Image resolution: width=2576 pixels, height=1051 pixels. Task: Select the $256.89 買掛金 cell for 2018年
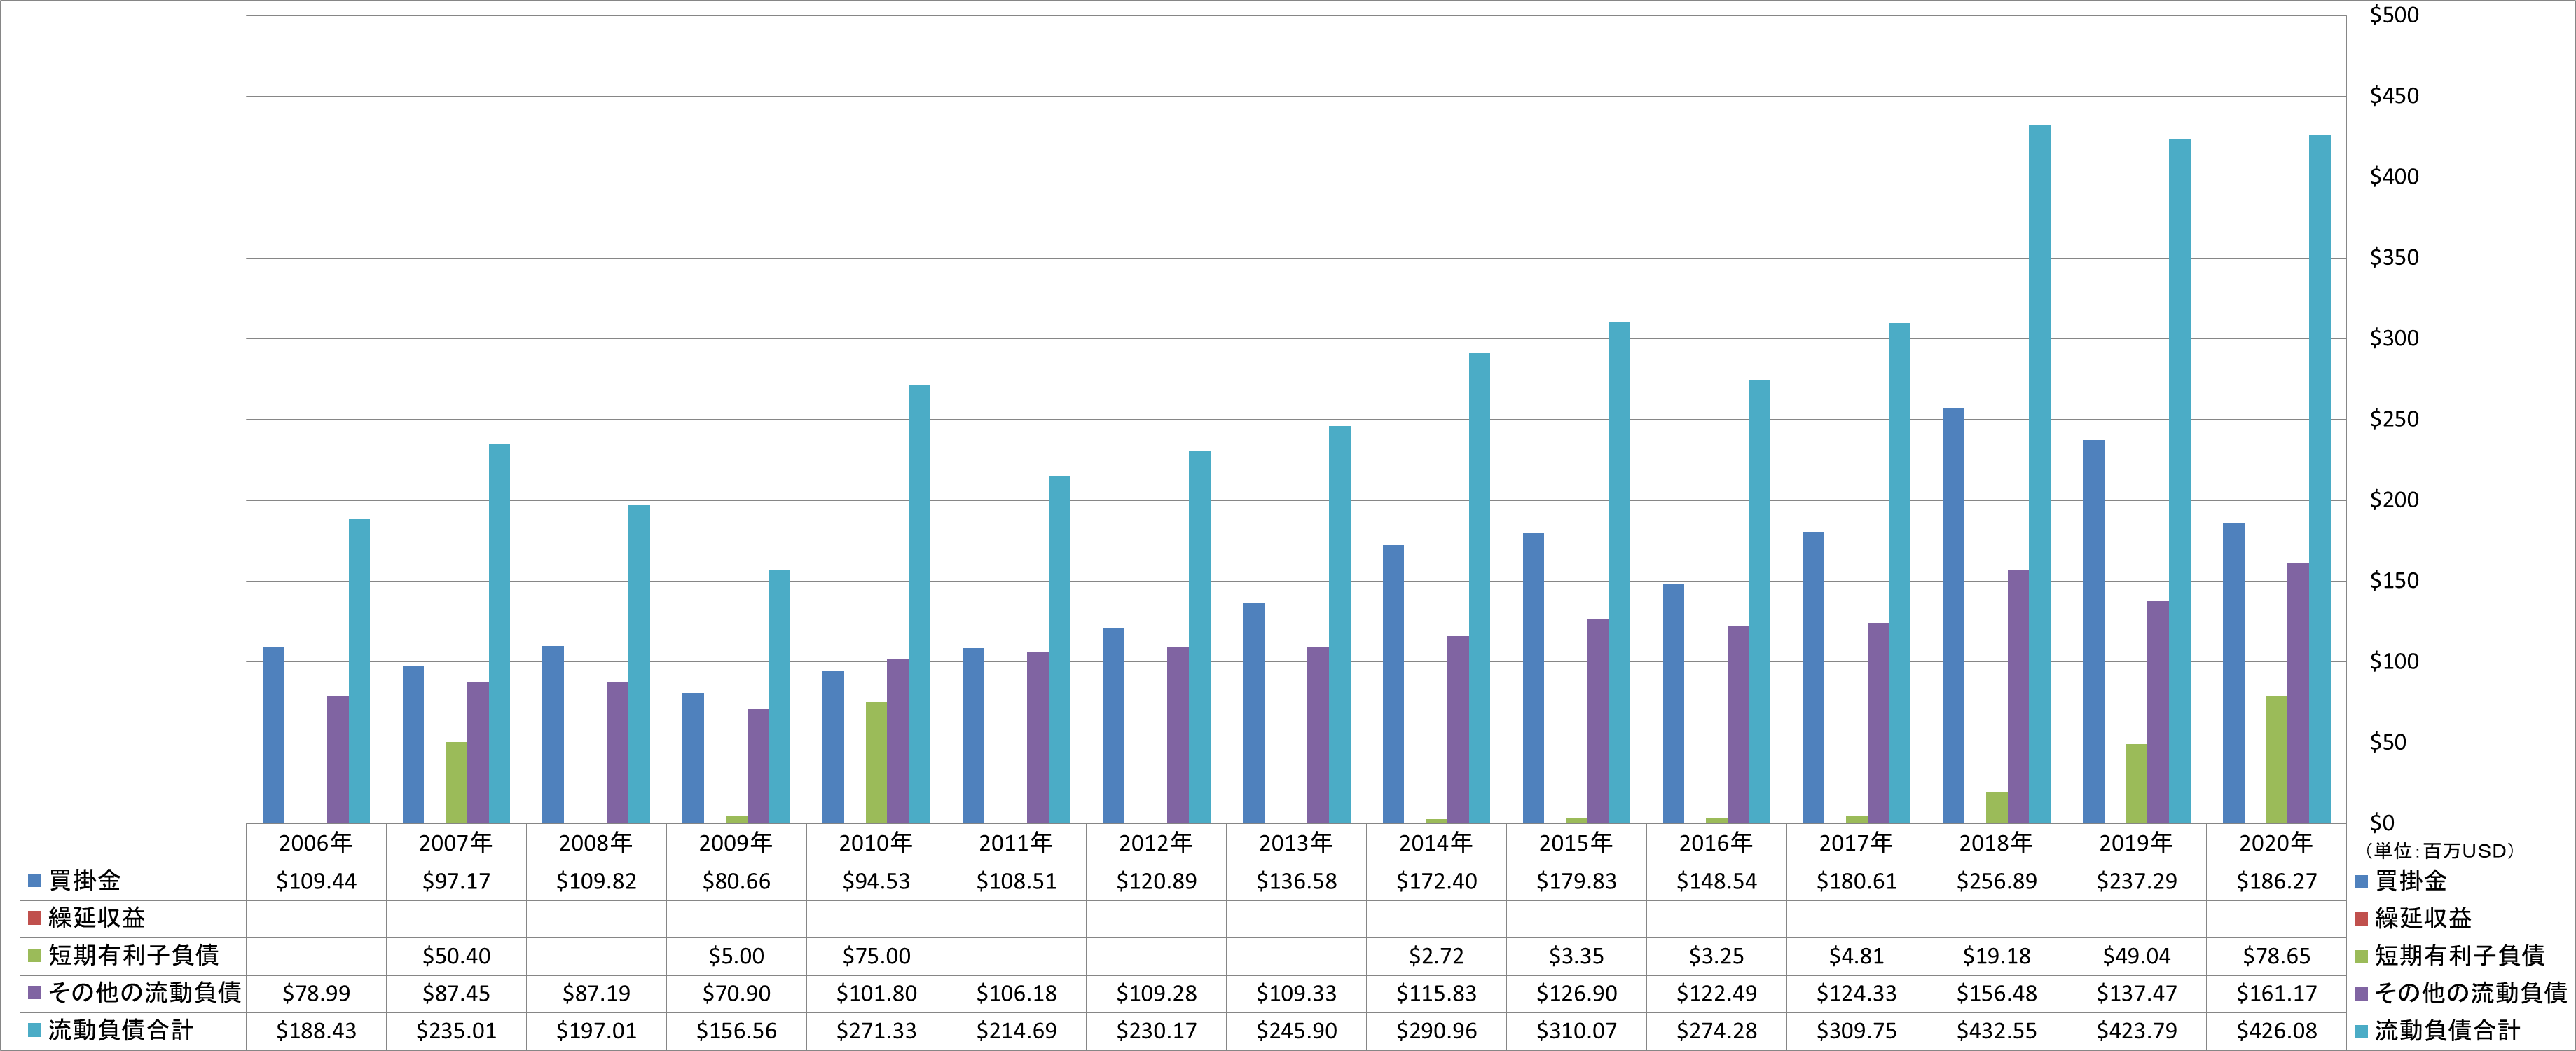(1996, 882)
